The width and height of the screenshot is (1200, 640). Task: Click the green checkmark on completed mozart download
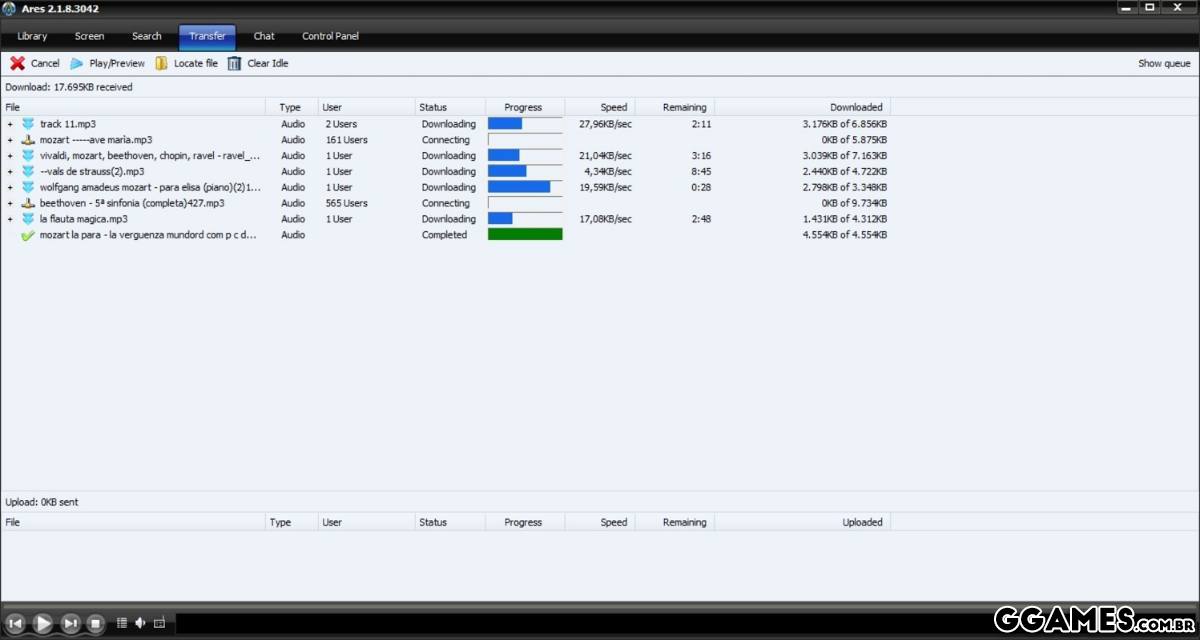coord(28,235)
